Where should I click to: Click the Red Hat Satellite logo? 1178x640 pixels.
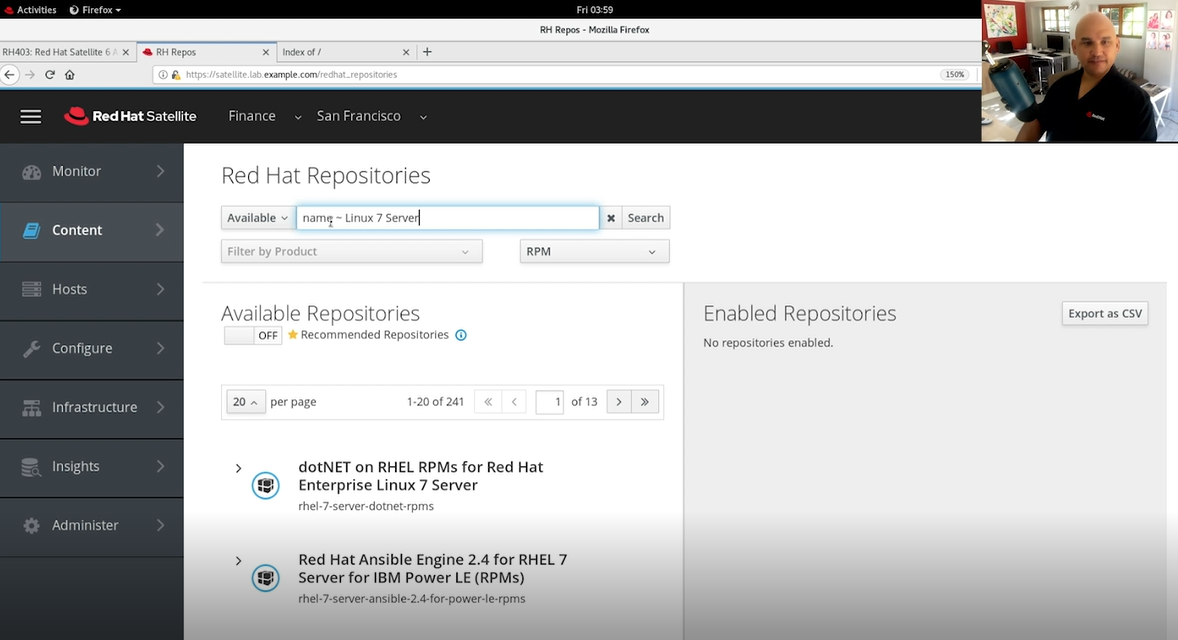click(x=130, y=116)
